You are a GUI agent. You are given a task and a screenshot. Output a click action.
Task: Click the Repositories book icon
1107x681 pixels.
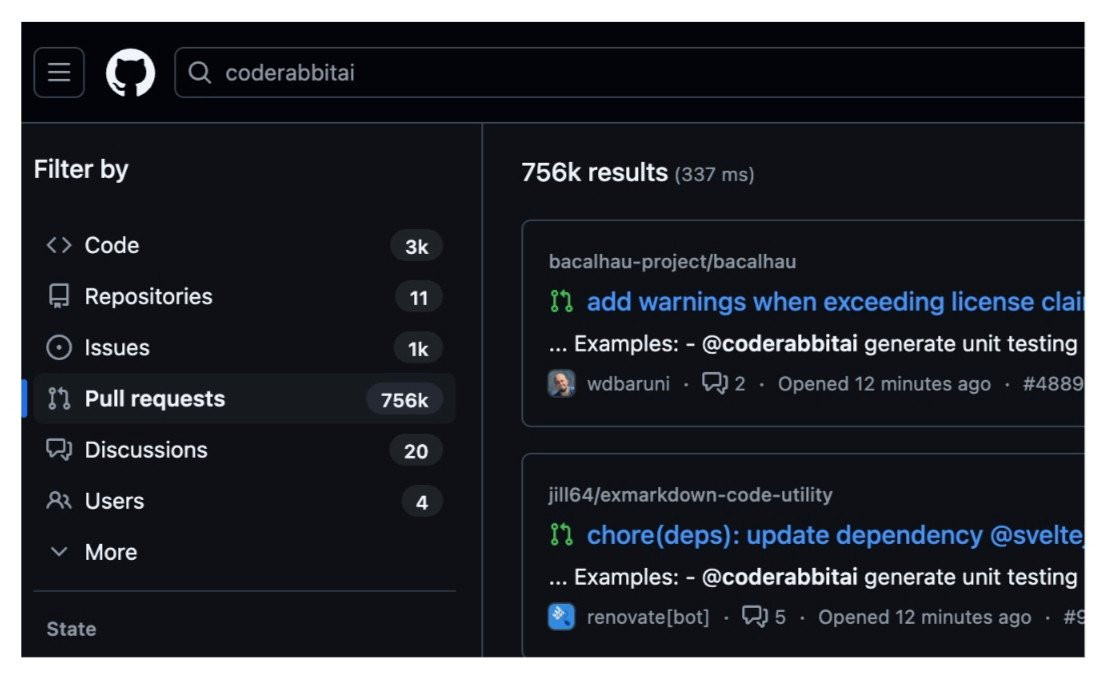click(59, 296)
